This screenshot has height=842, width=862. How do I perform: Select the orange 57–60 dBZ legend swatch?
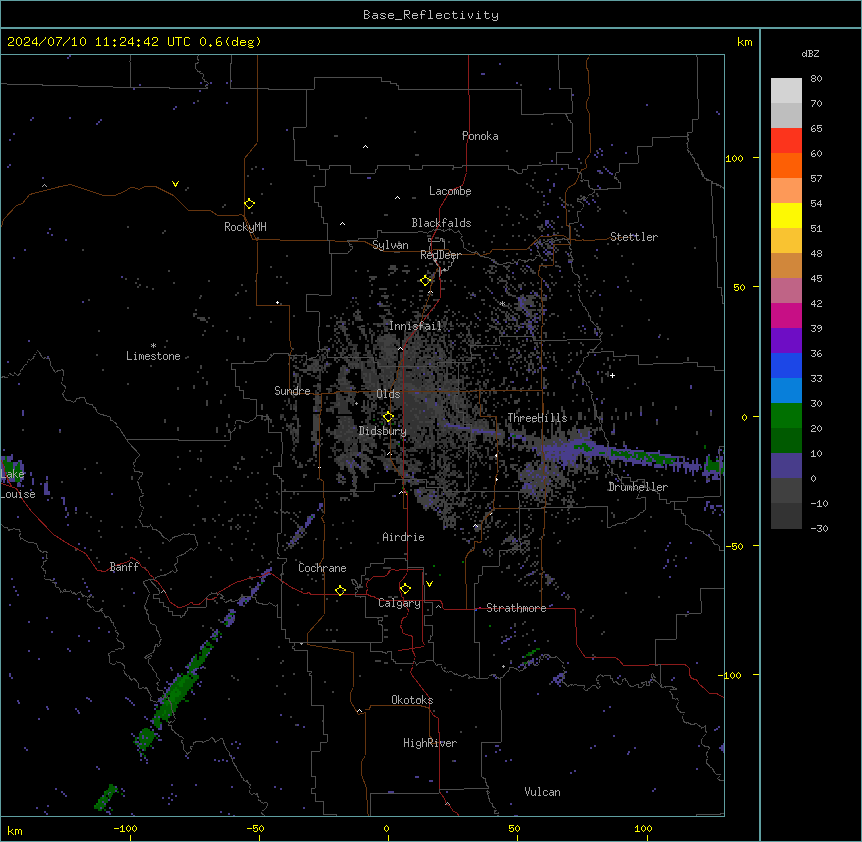[786, 165]
